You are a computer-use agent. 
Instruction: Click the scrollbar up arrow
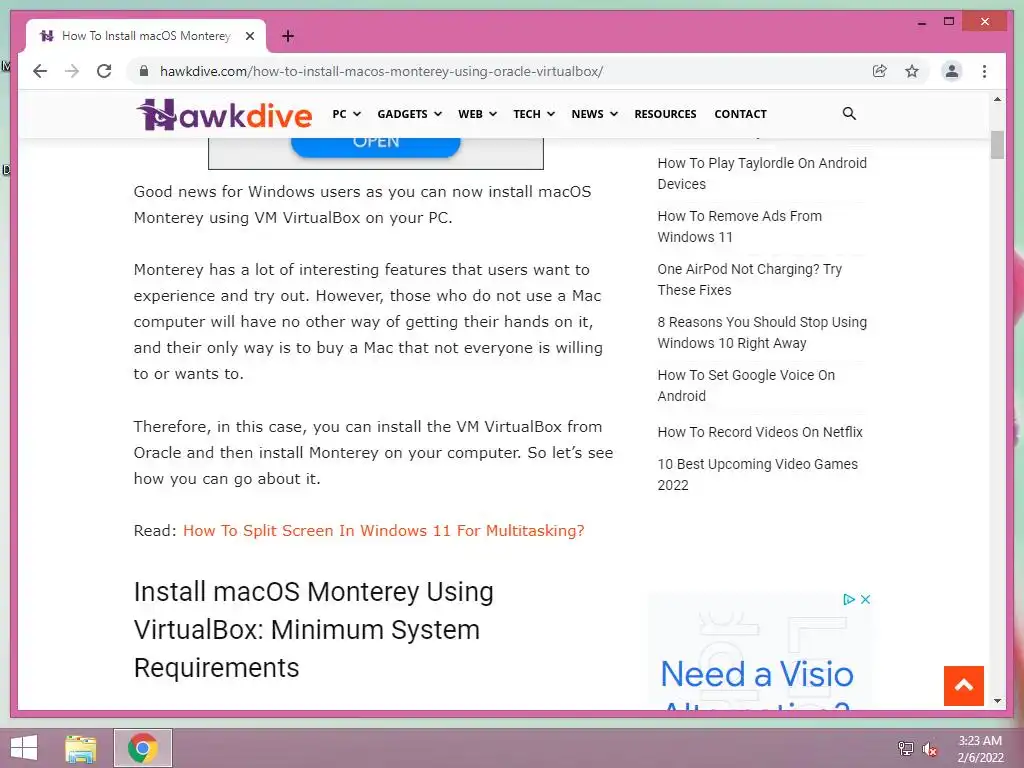click(997, 99)
